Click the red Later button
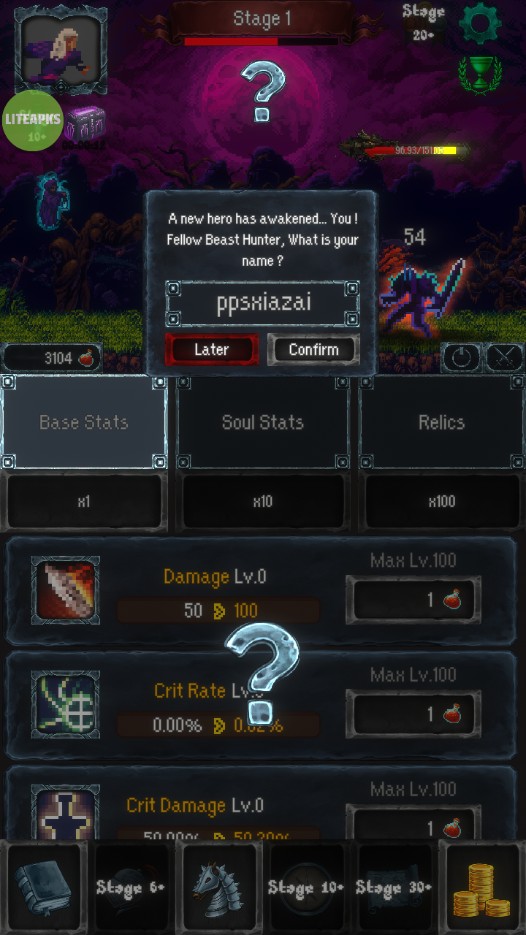 pyautogui.click(x=212, y=349)
